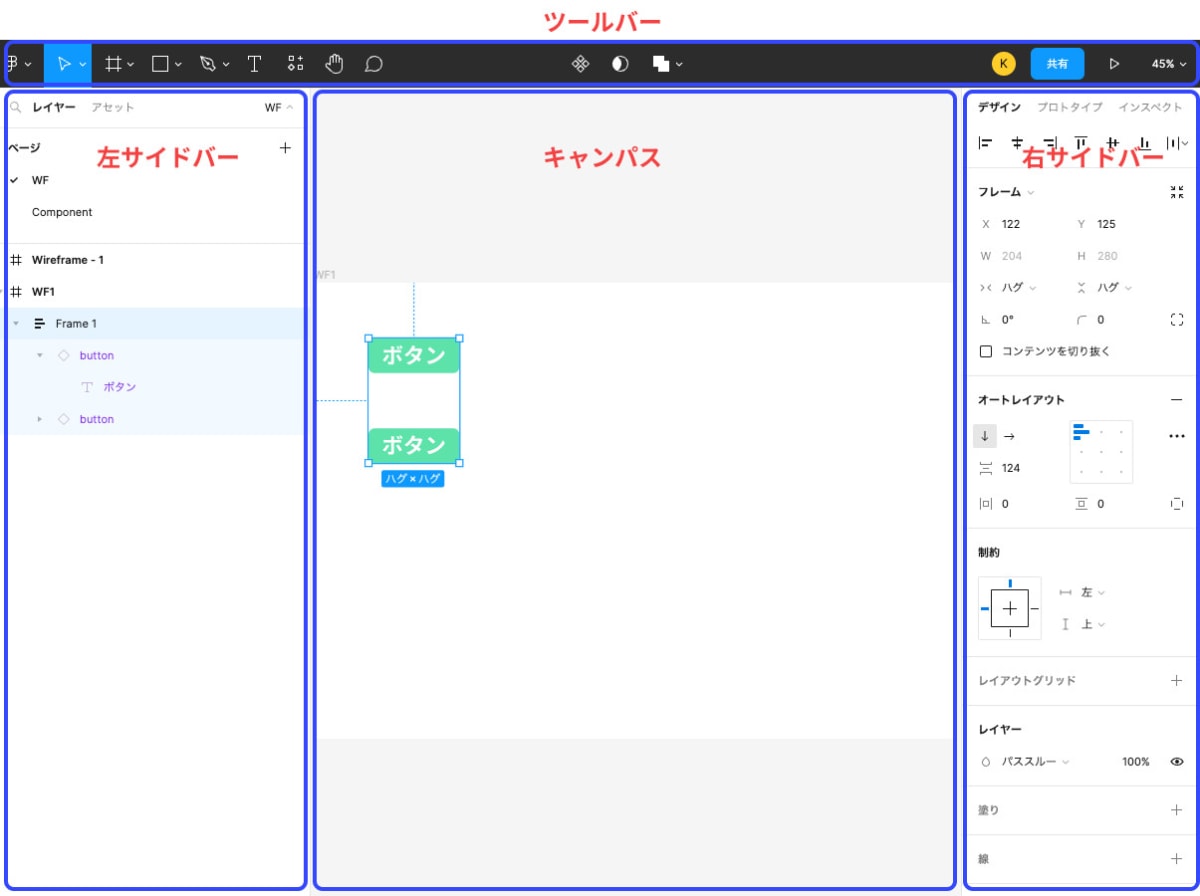
Task: Collapse the Frame 1 layer arrow
Action: (x=16, y=323)
